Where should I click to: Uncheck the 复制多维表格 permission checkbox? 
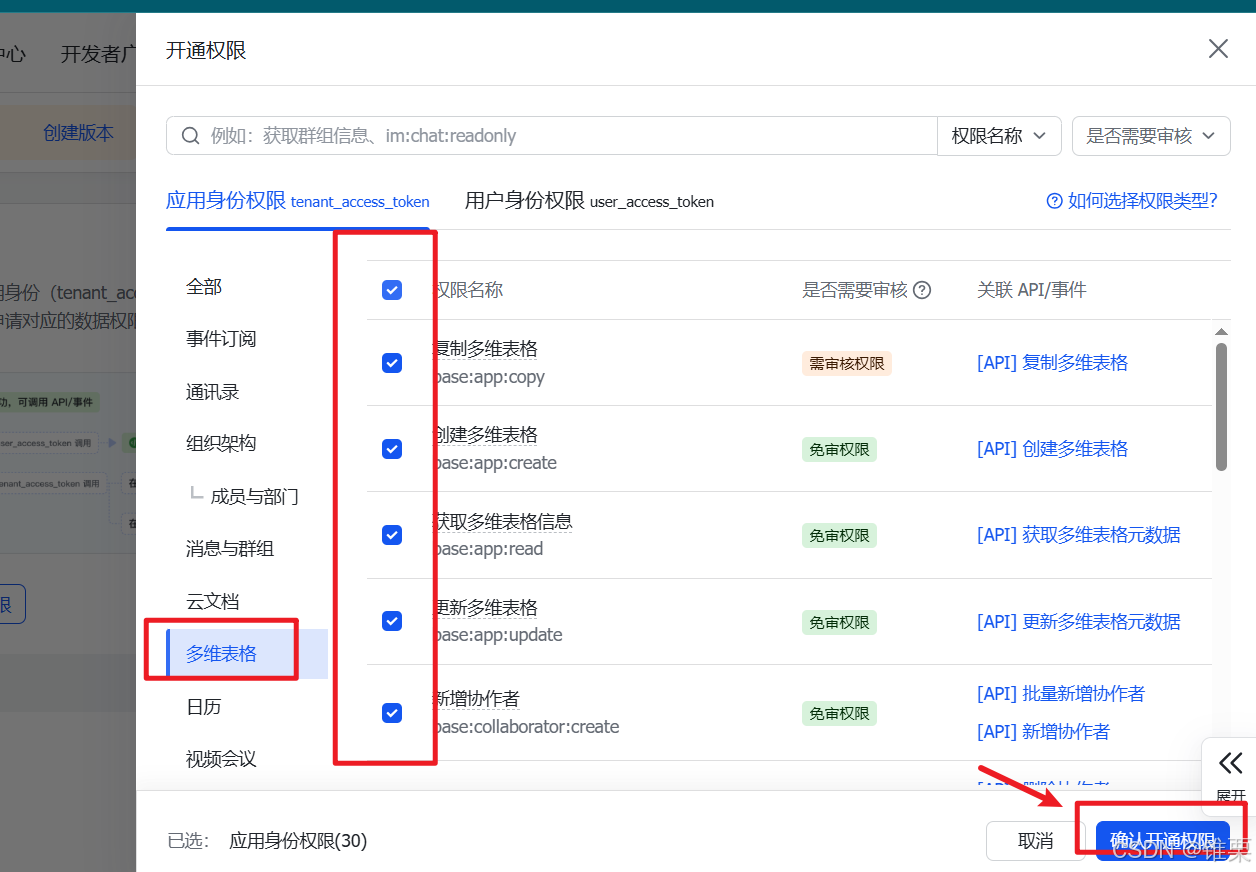[392, 363]
